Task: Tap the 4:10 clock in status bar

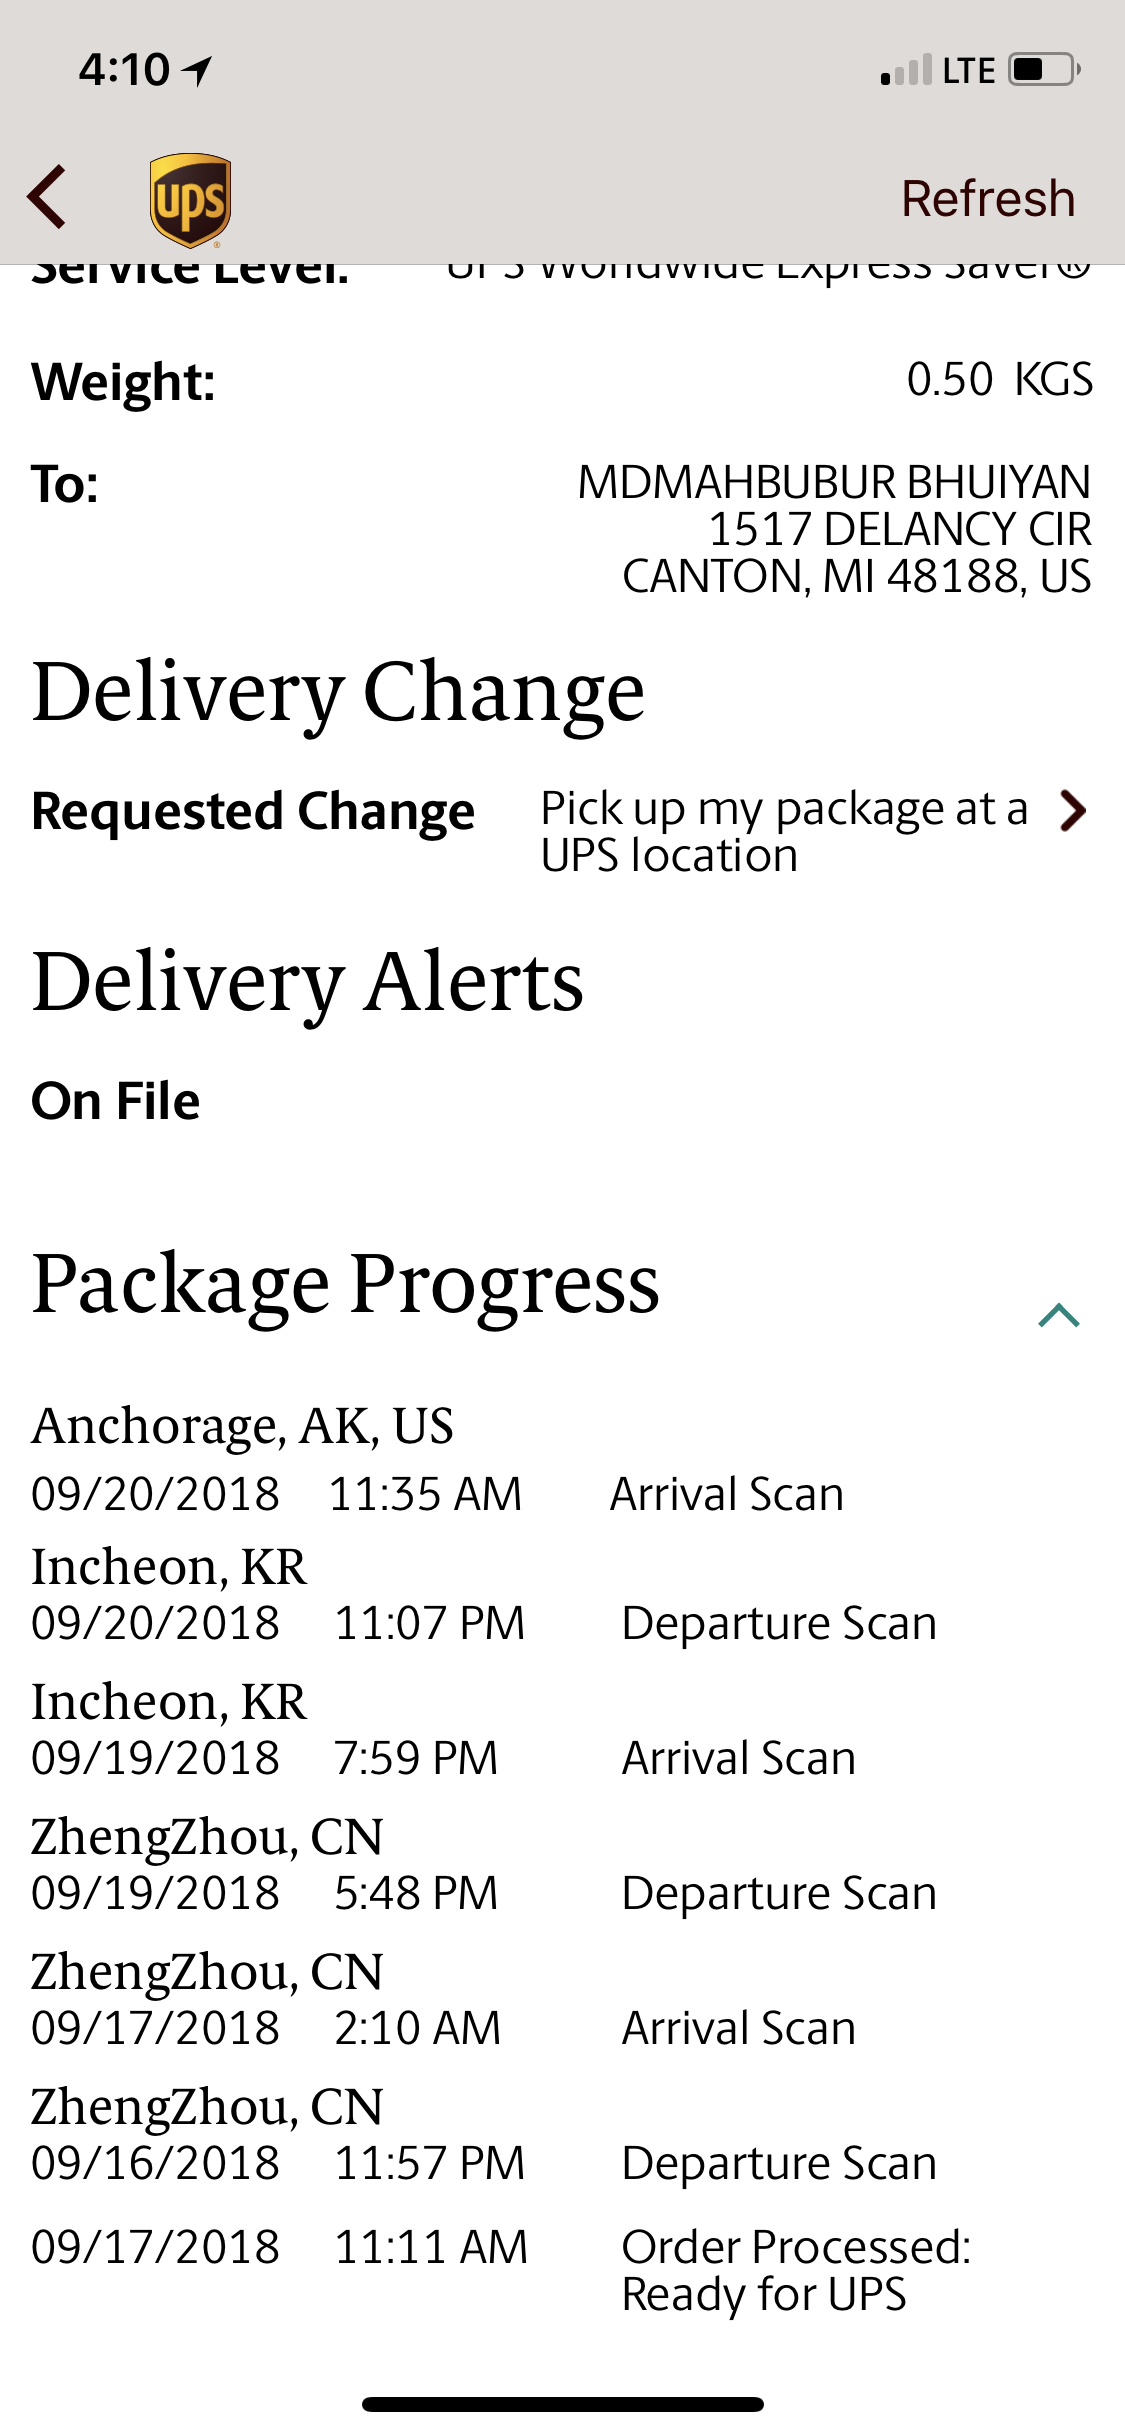Action: [x=124, y=70]
